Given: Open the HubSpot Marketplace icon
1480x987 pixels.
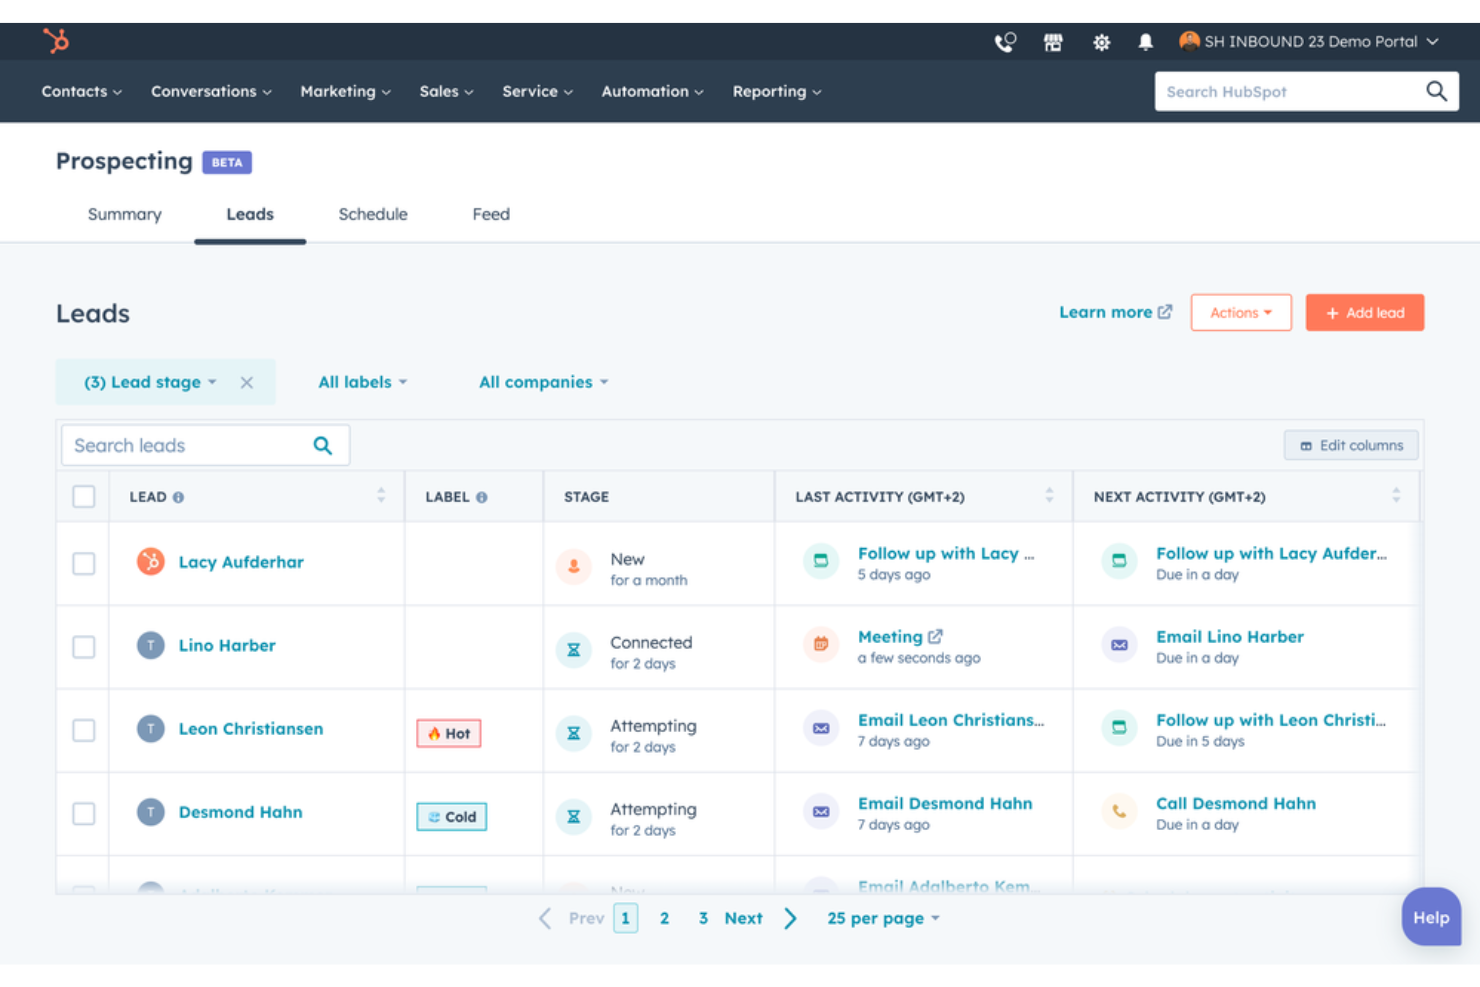Looking at the screenshot, I should coord(1053,41).
